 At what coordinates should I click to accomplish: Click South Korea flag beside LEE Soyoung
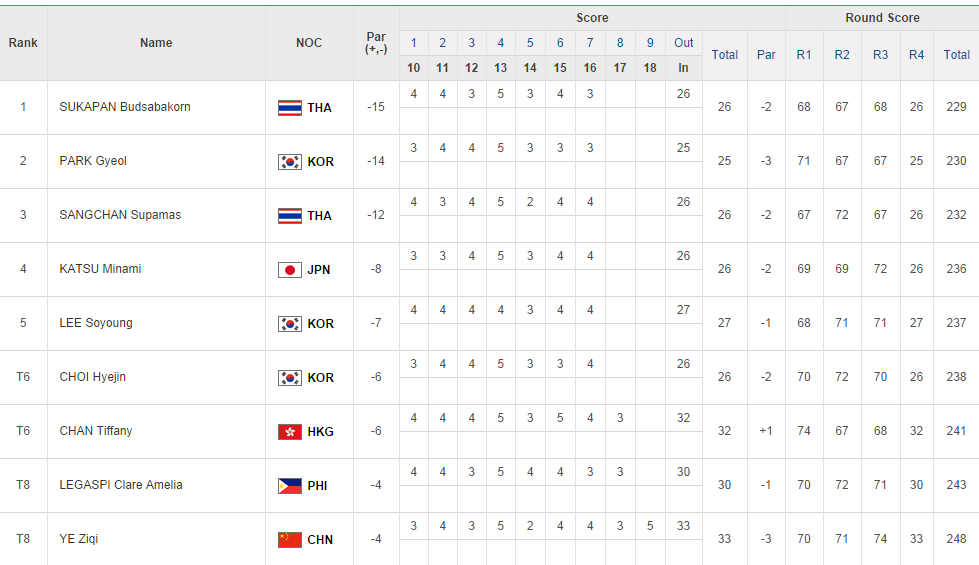pyautogui.click(x=290, y=324)
